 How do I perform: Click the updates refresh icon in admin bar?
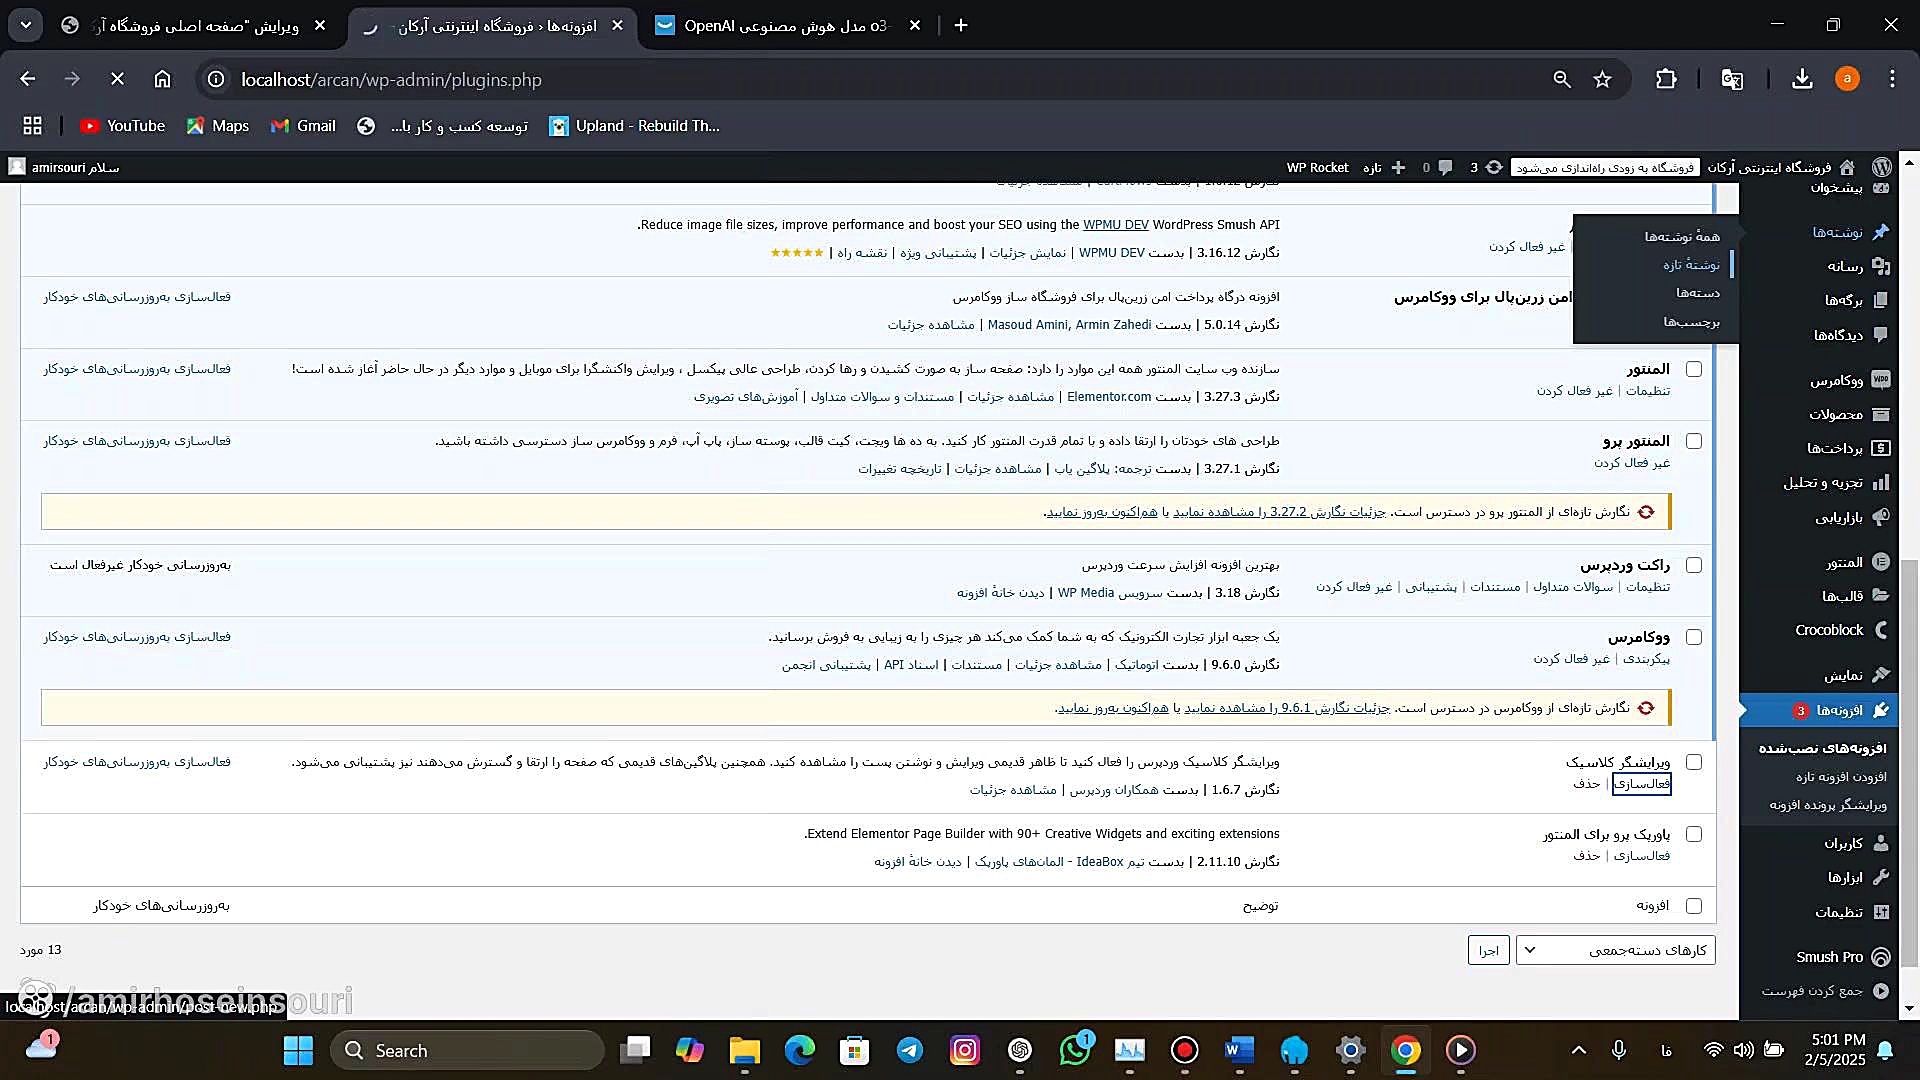coord(1494,167)
